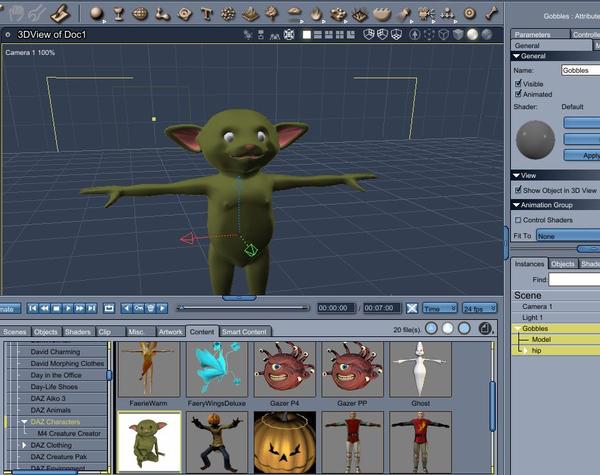Click the content browser vertical scrollbar
600x475 pixels.
[x=492, y=406]
